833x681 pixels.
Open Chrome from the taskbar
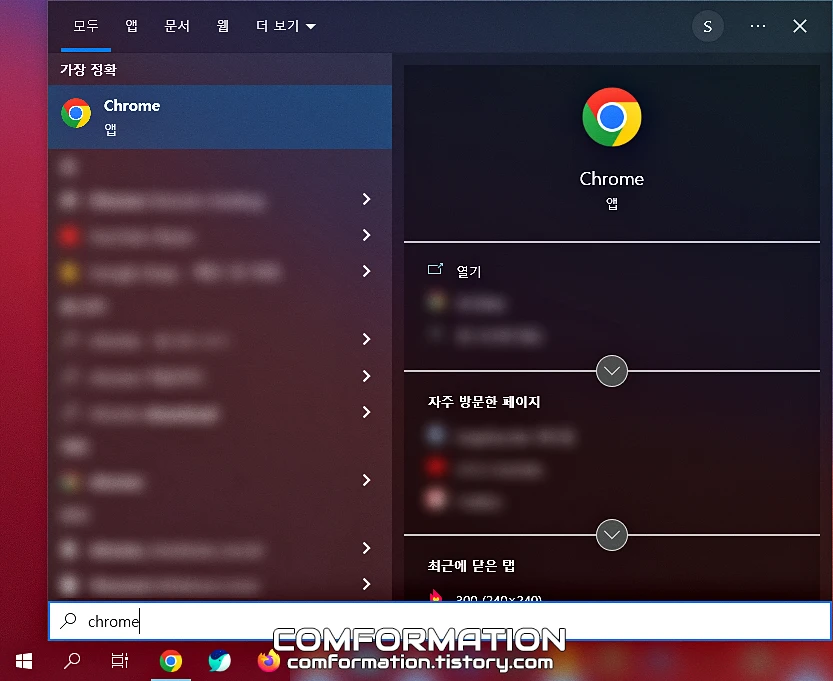point(171,661)
